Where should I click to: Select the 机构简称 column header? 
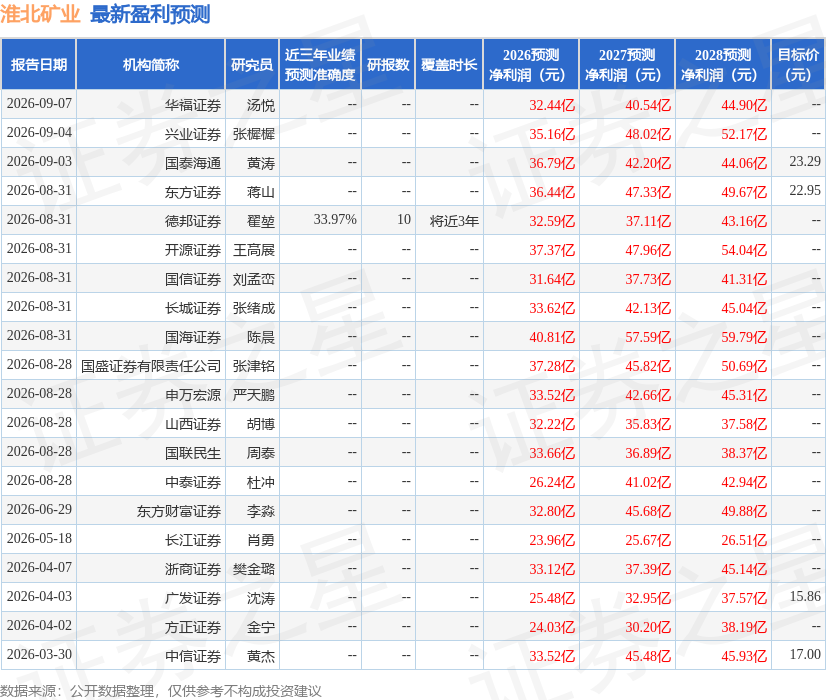pos(151,65)
